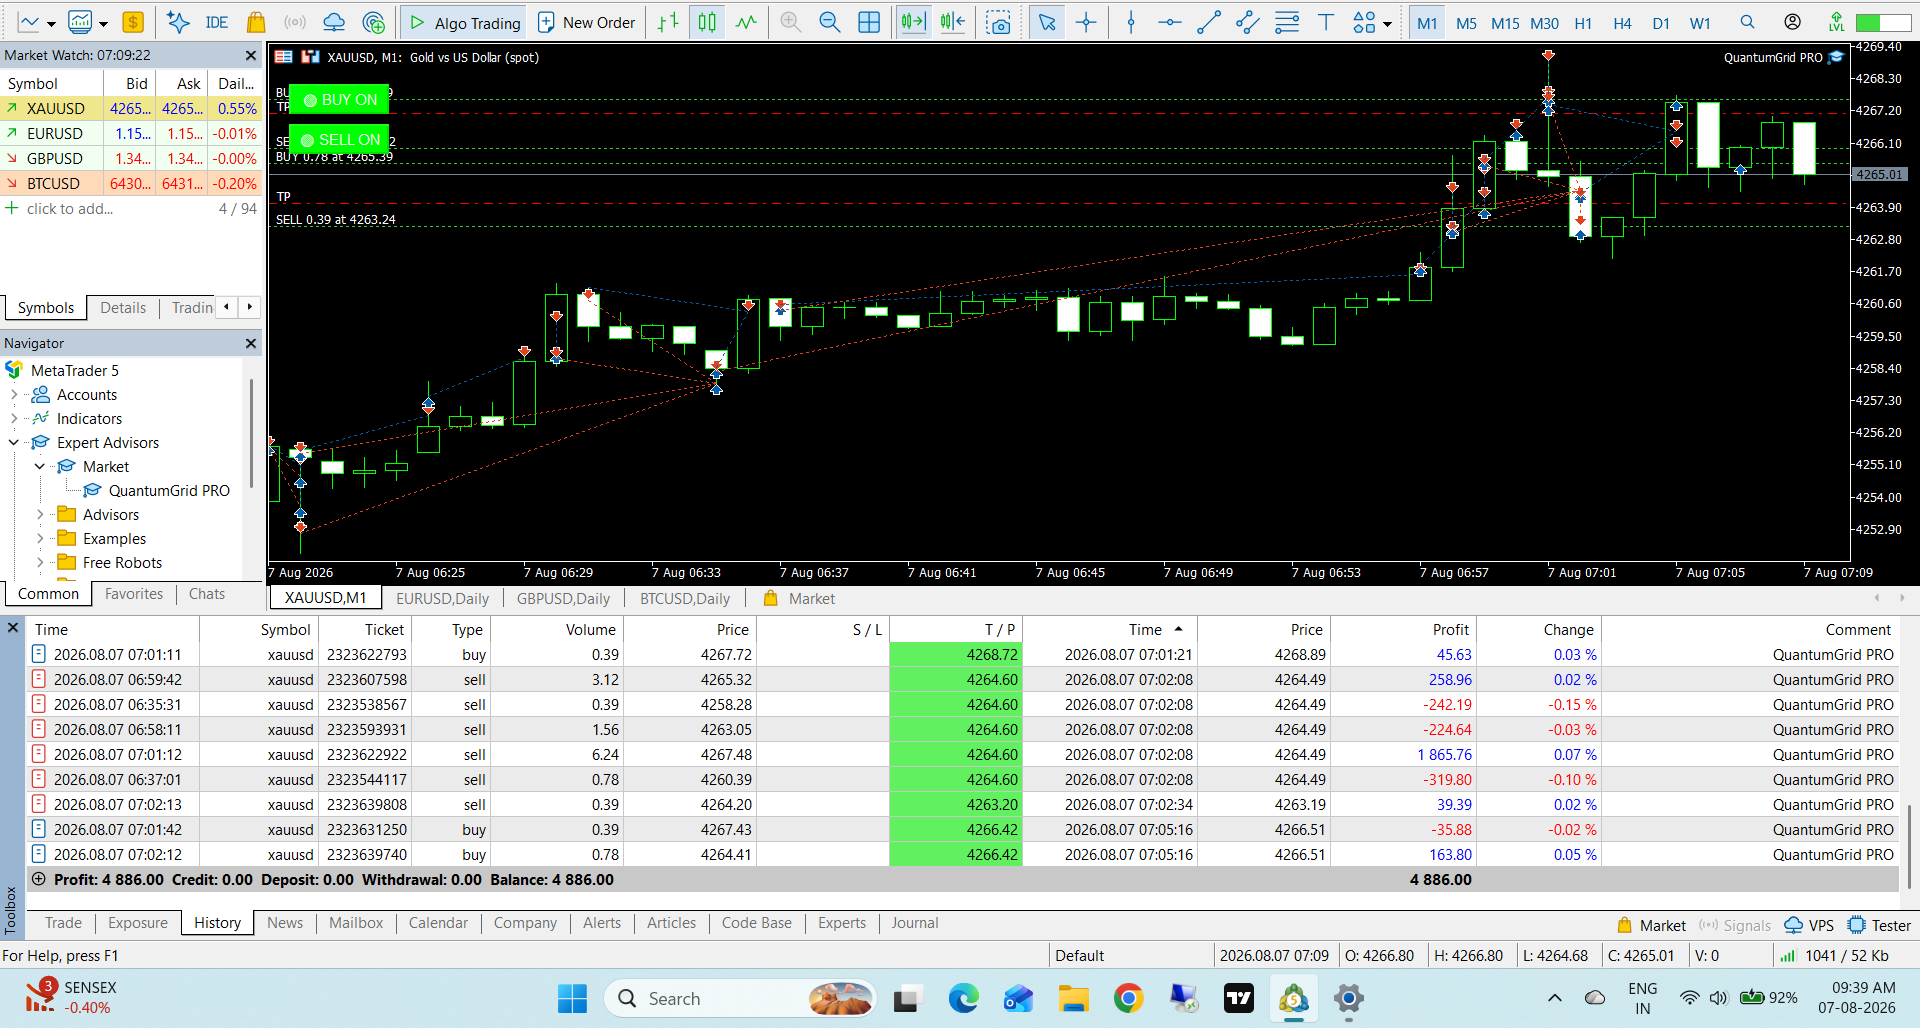
Task: Take a chart screenshot with camera icon
Action: pos(998,22)
